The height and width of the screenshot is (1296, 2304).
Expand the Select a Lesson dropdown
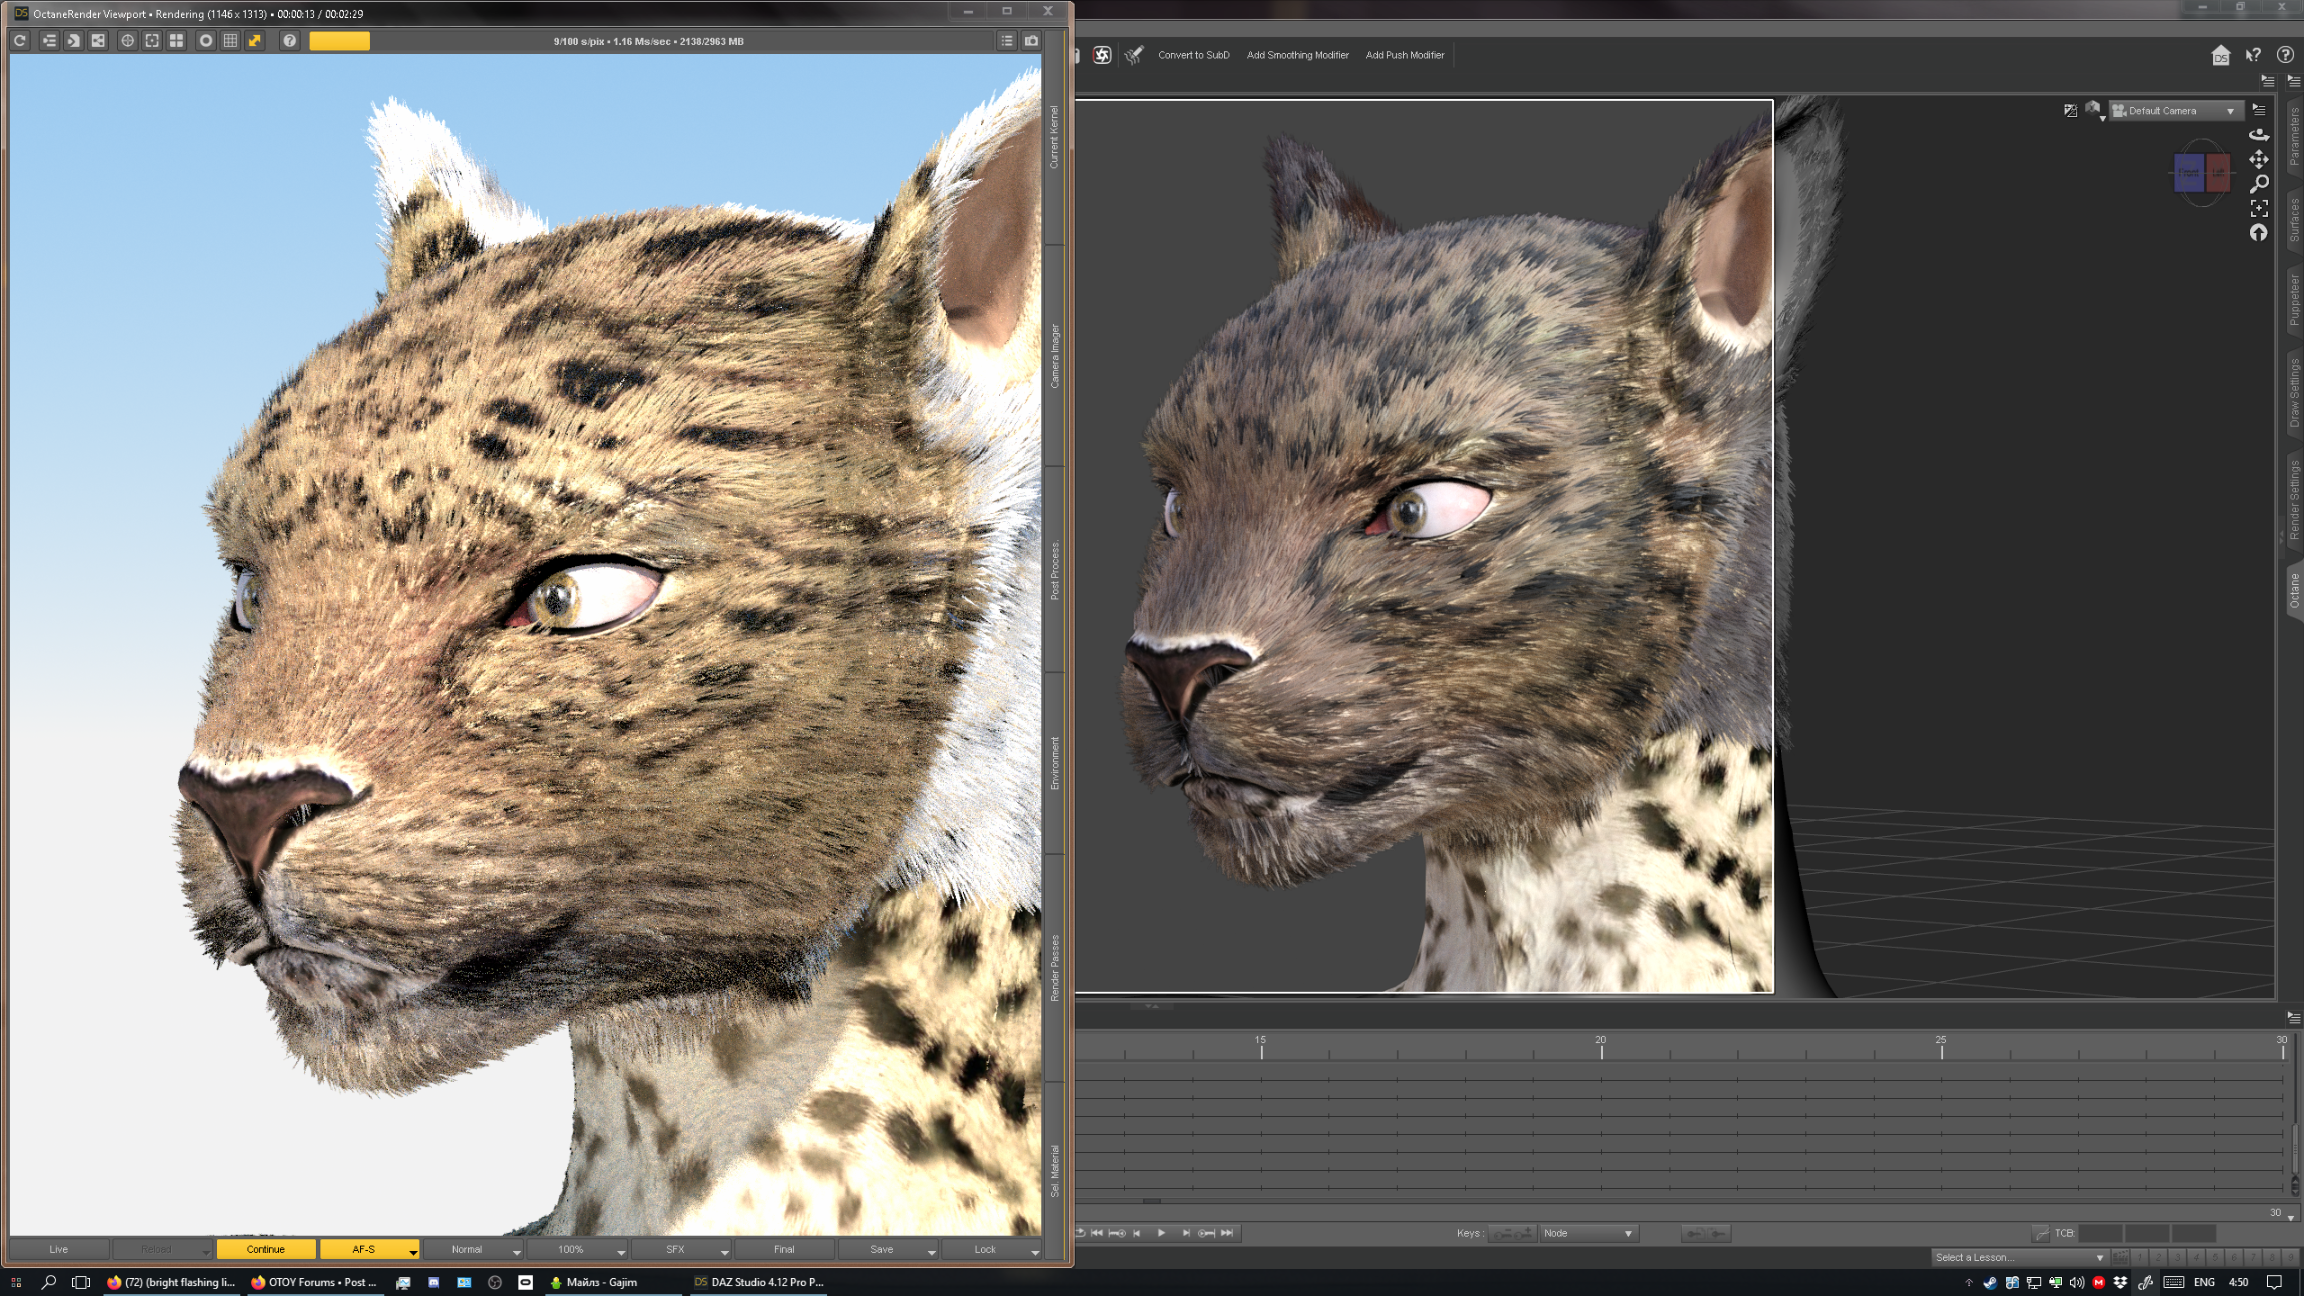[x=2018, y=1257]
